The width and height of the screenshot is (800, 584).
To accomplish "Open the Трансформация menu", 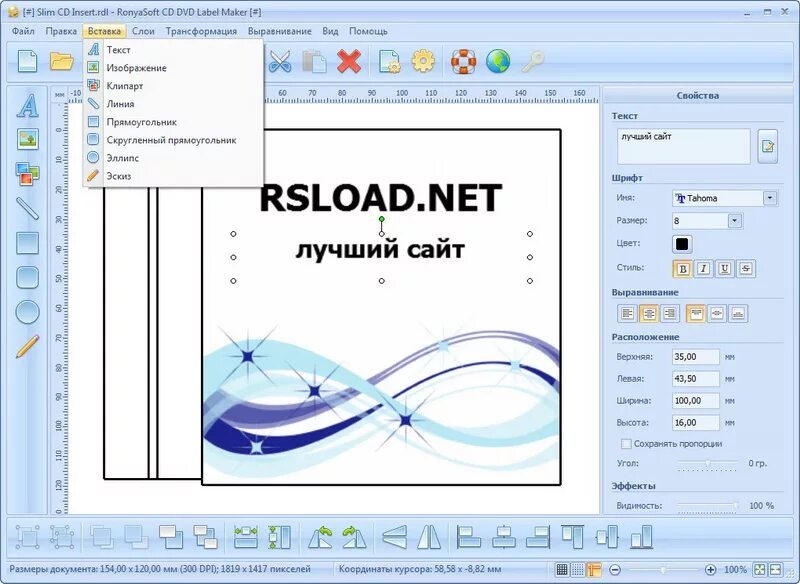I will (x=201, y=31).
